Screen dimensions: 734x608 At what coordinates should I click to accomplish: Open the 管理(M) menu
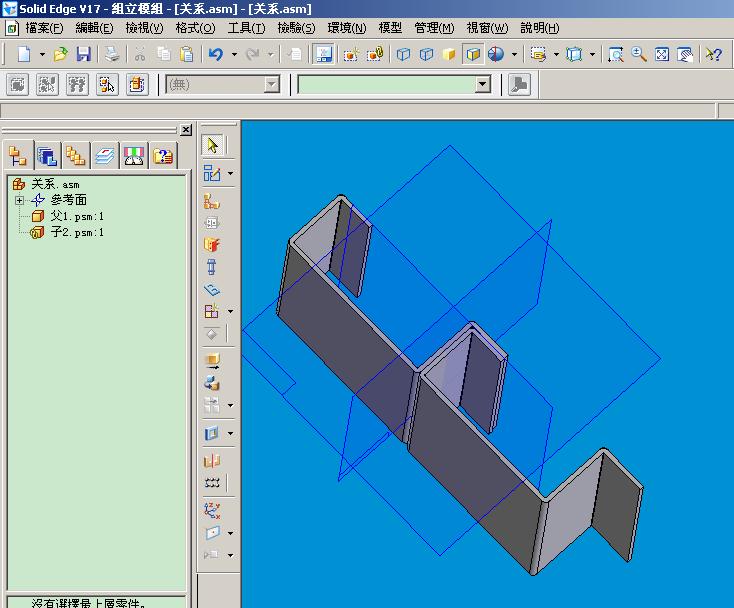pyautogui.click(x=434, y=28)
